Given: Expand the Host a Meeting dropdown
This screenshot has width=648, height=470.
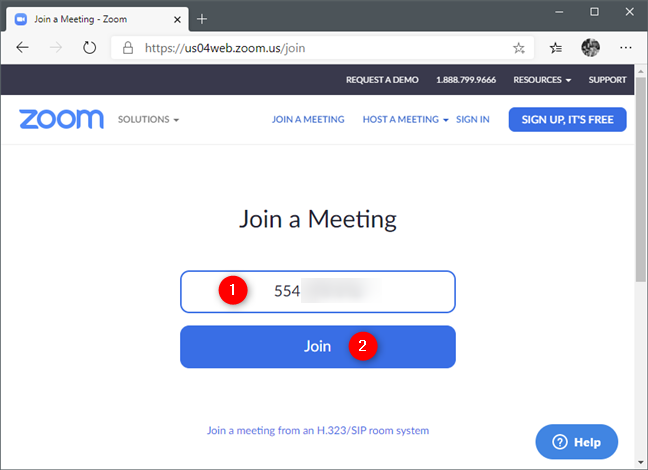Looking at the screenshot, I should [405, 119].
